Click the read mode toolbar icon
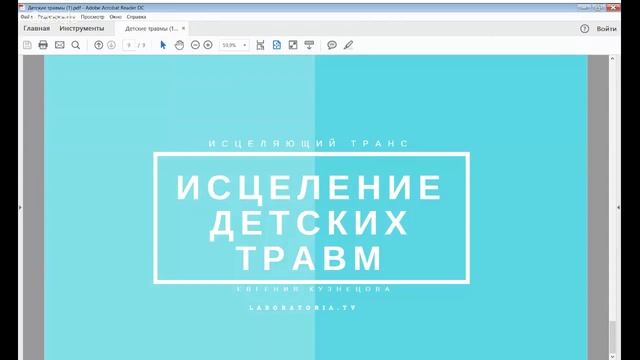The height and width of the screenshot is (360, 640). (309, 45)
